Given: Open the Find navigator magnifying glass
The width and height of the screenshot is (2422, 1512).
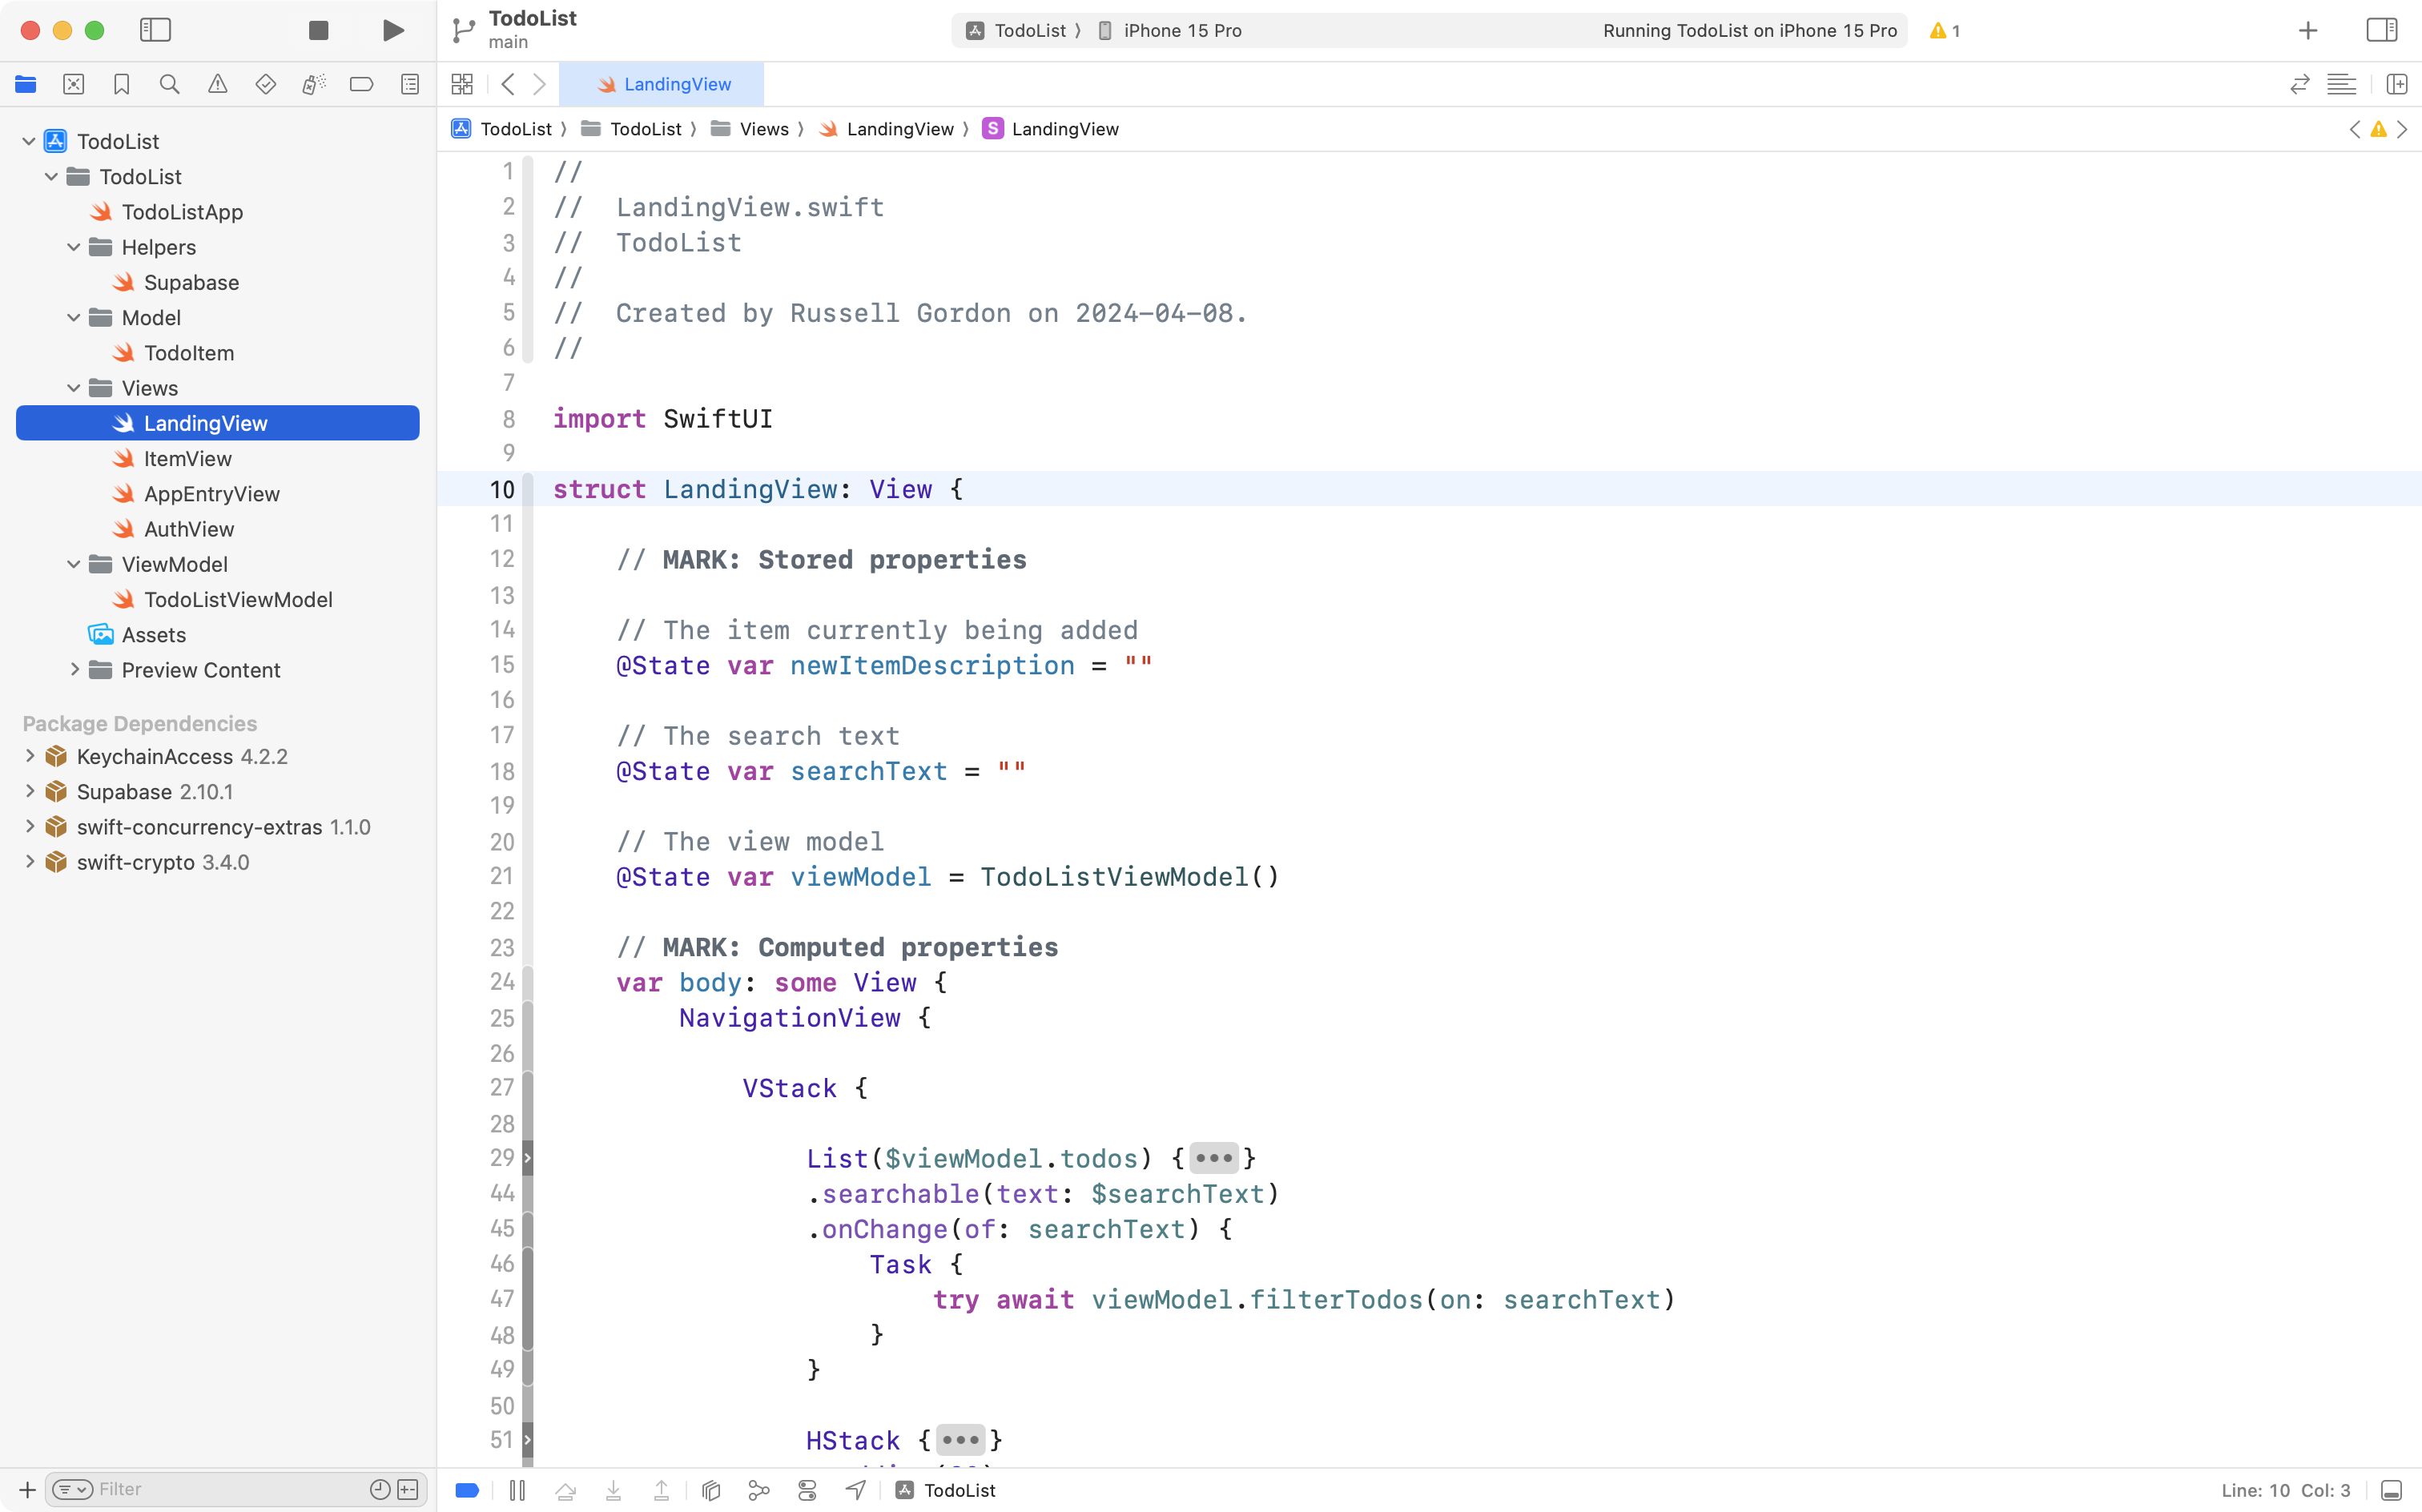Looking at the screenshot, I should tap(170, 84).
